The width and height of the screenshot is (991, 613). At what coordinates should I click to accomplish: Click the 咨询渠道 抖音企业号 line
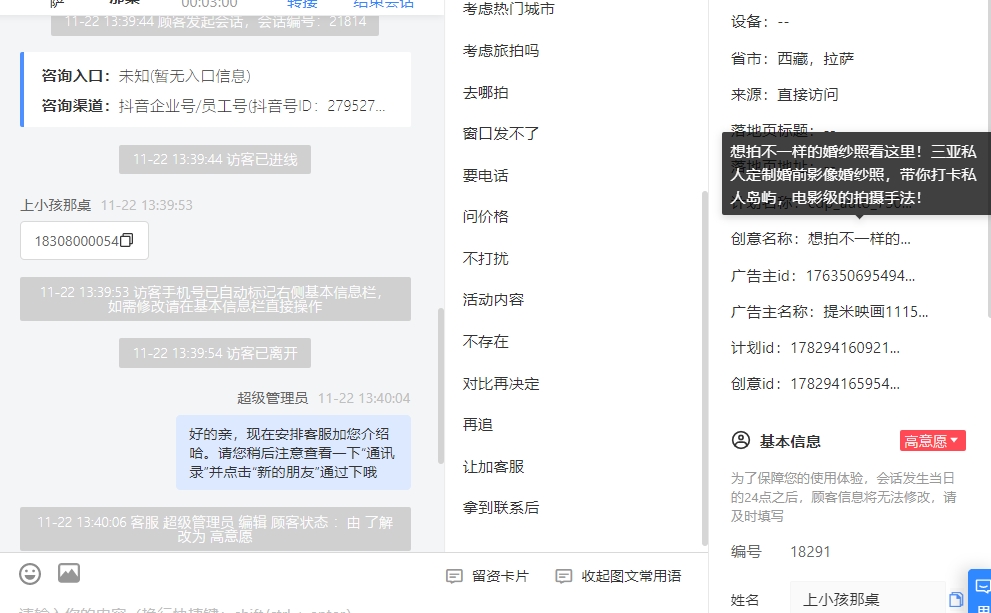[x=214, y=106]
